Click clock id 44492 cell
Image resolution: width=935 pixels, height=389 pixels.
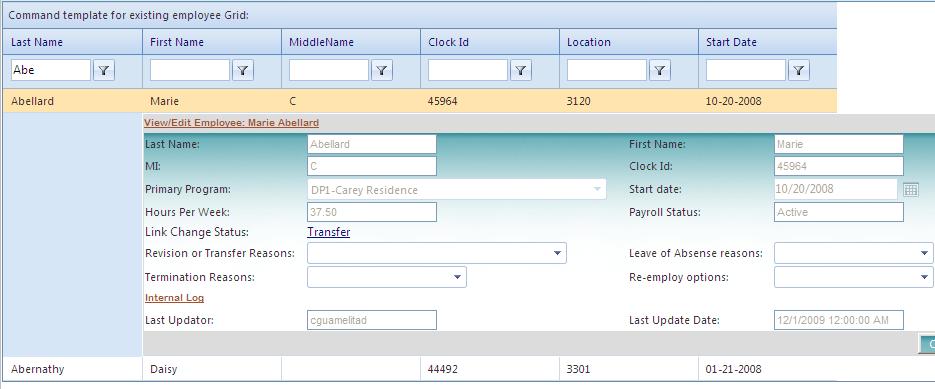pyautogui.click(x=490, y=369)
